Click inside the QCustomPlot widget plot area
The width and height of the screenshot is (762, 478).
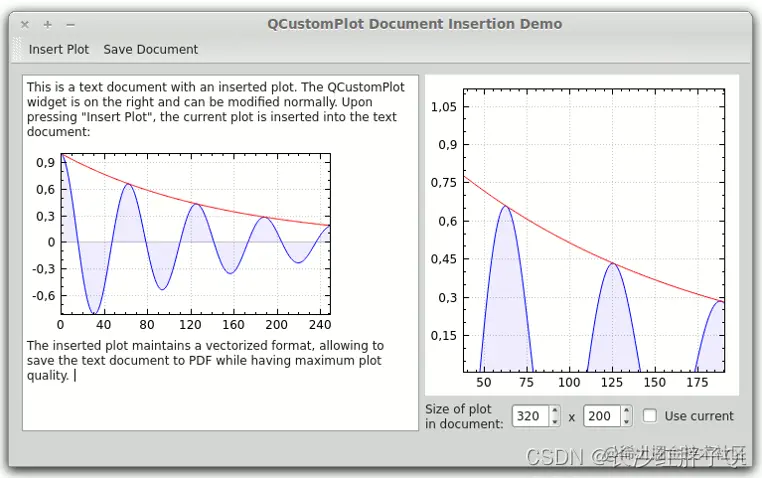click(594, 231)
